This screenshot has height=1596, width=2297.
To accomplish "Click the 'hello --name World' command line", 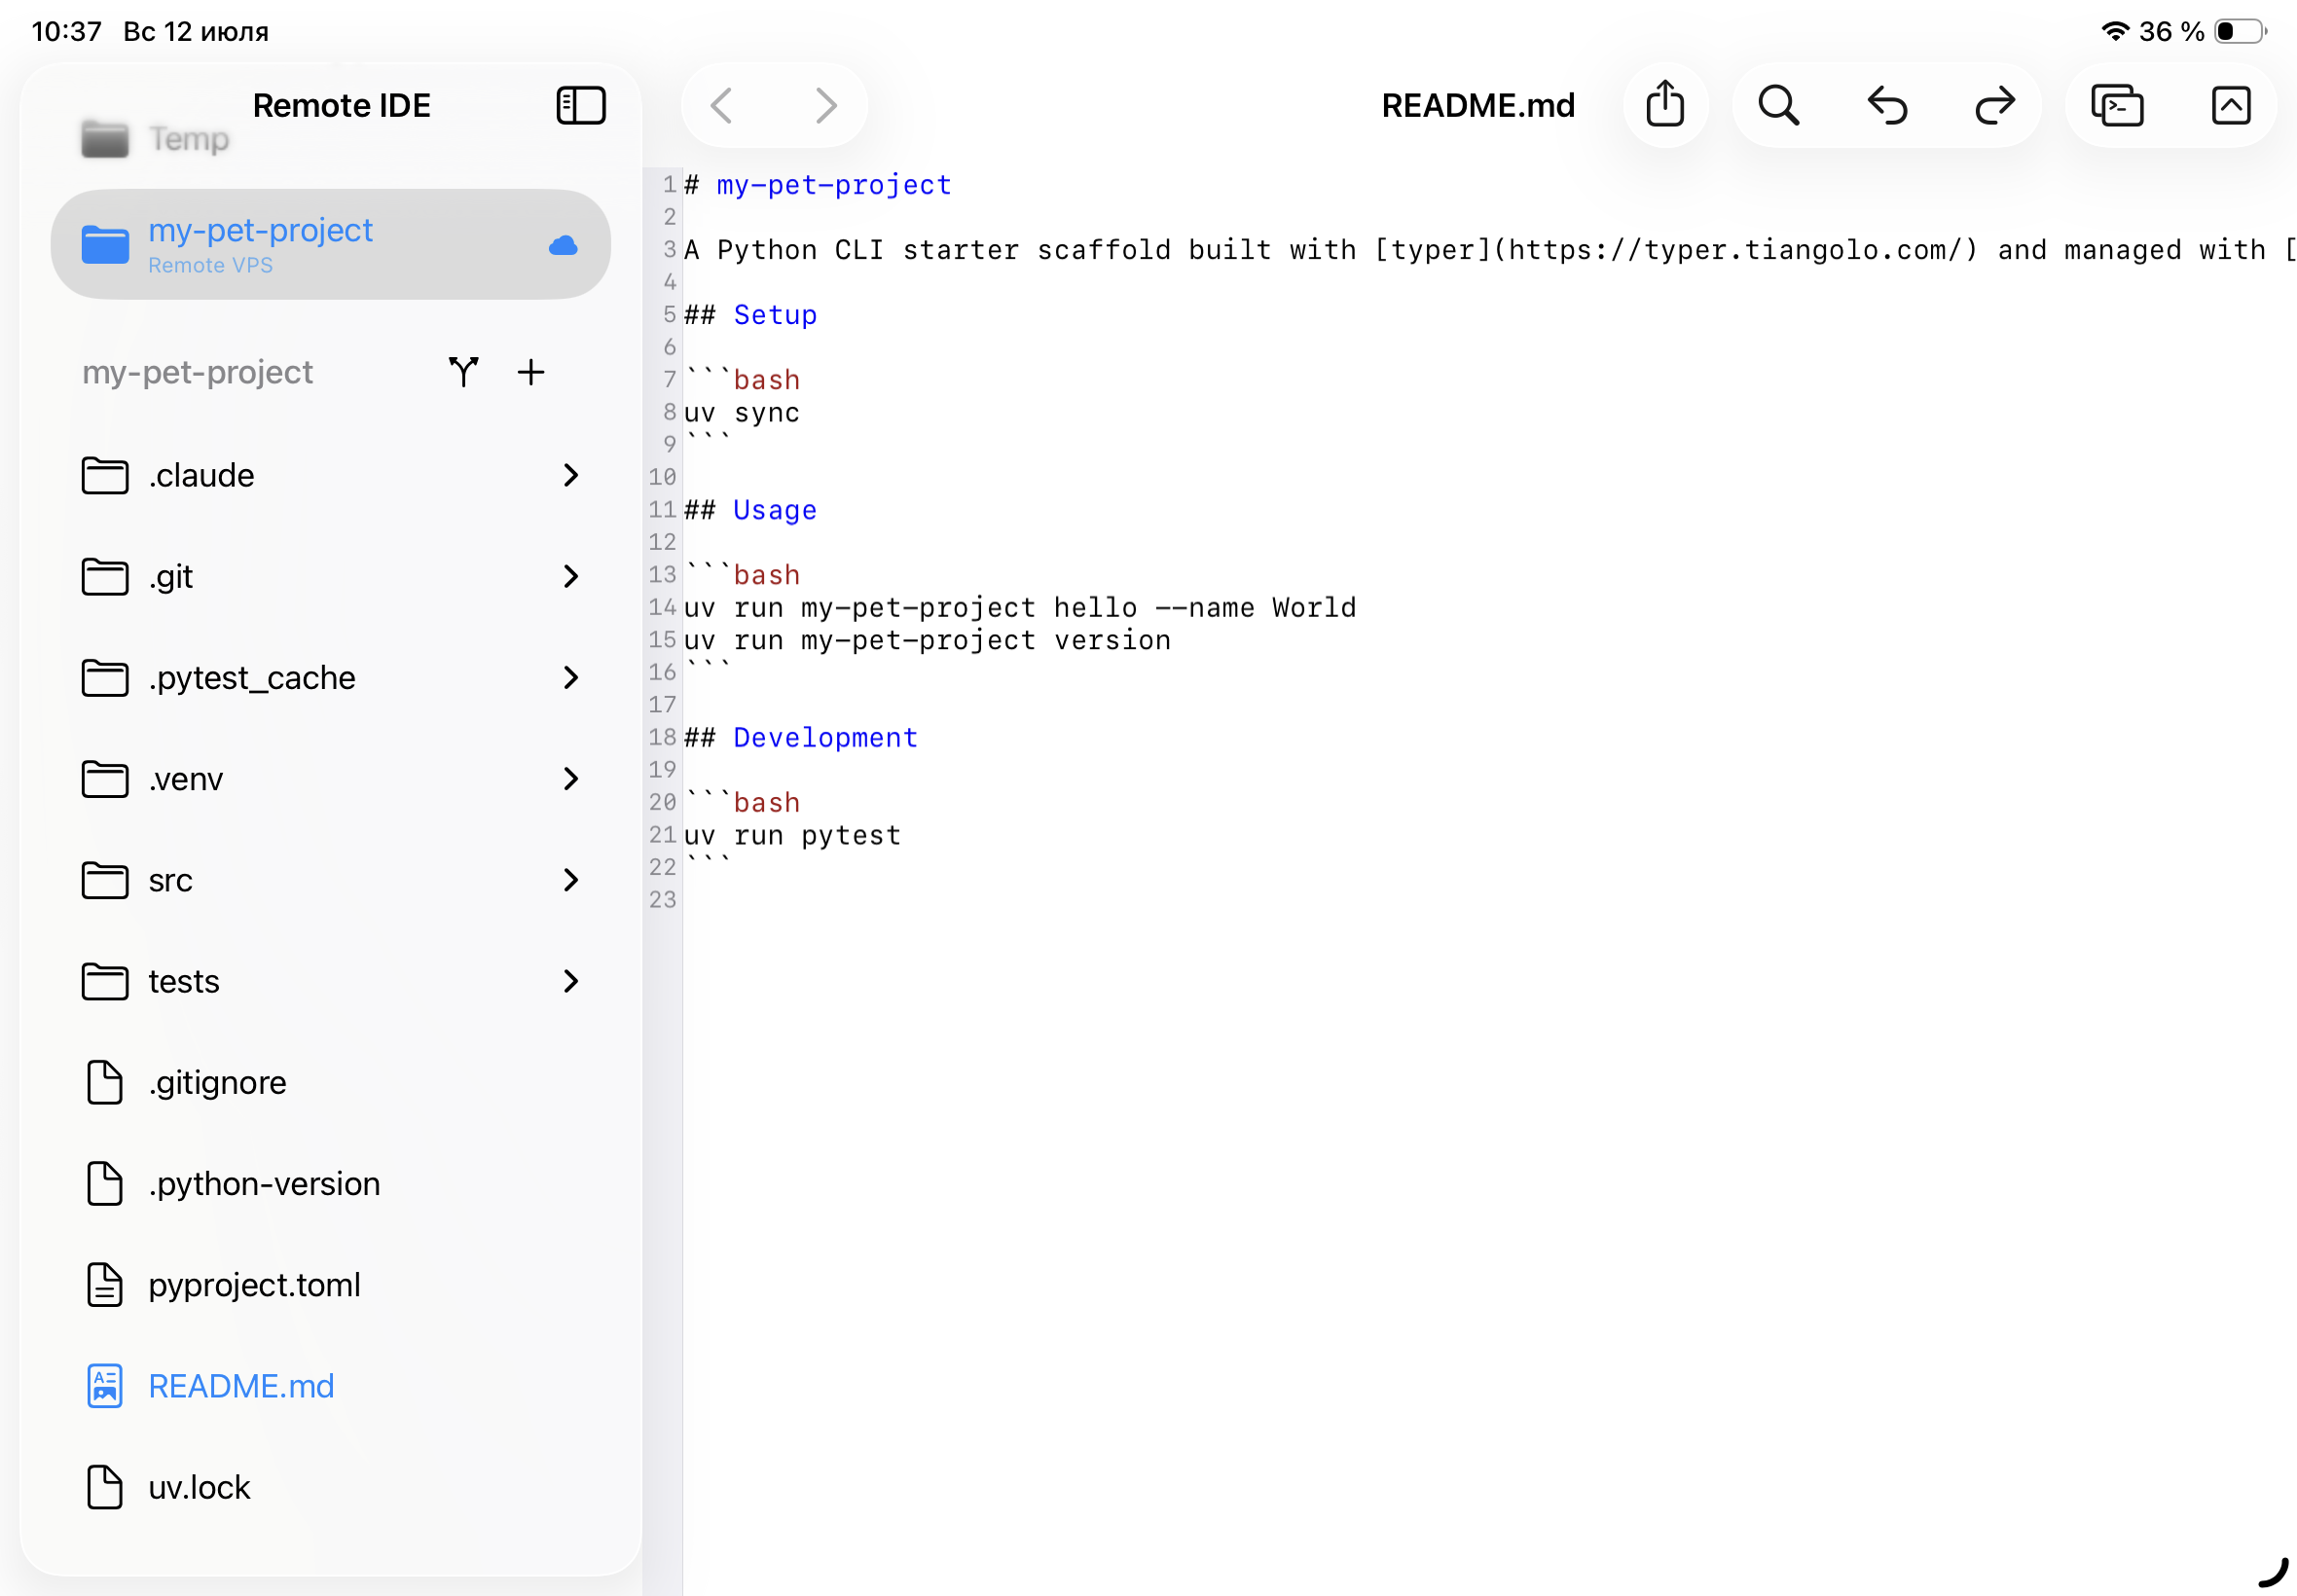I will point(1020,608).
